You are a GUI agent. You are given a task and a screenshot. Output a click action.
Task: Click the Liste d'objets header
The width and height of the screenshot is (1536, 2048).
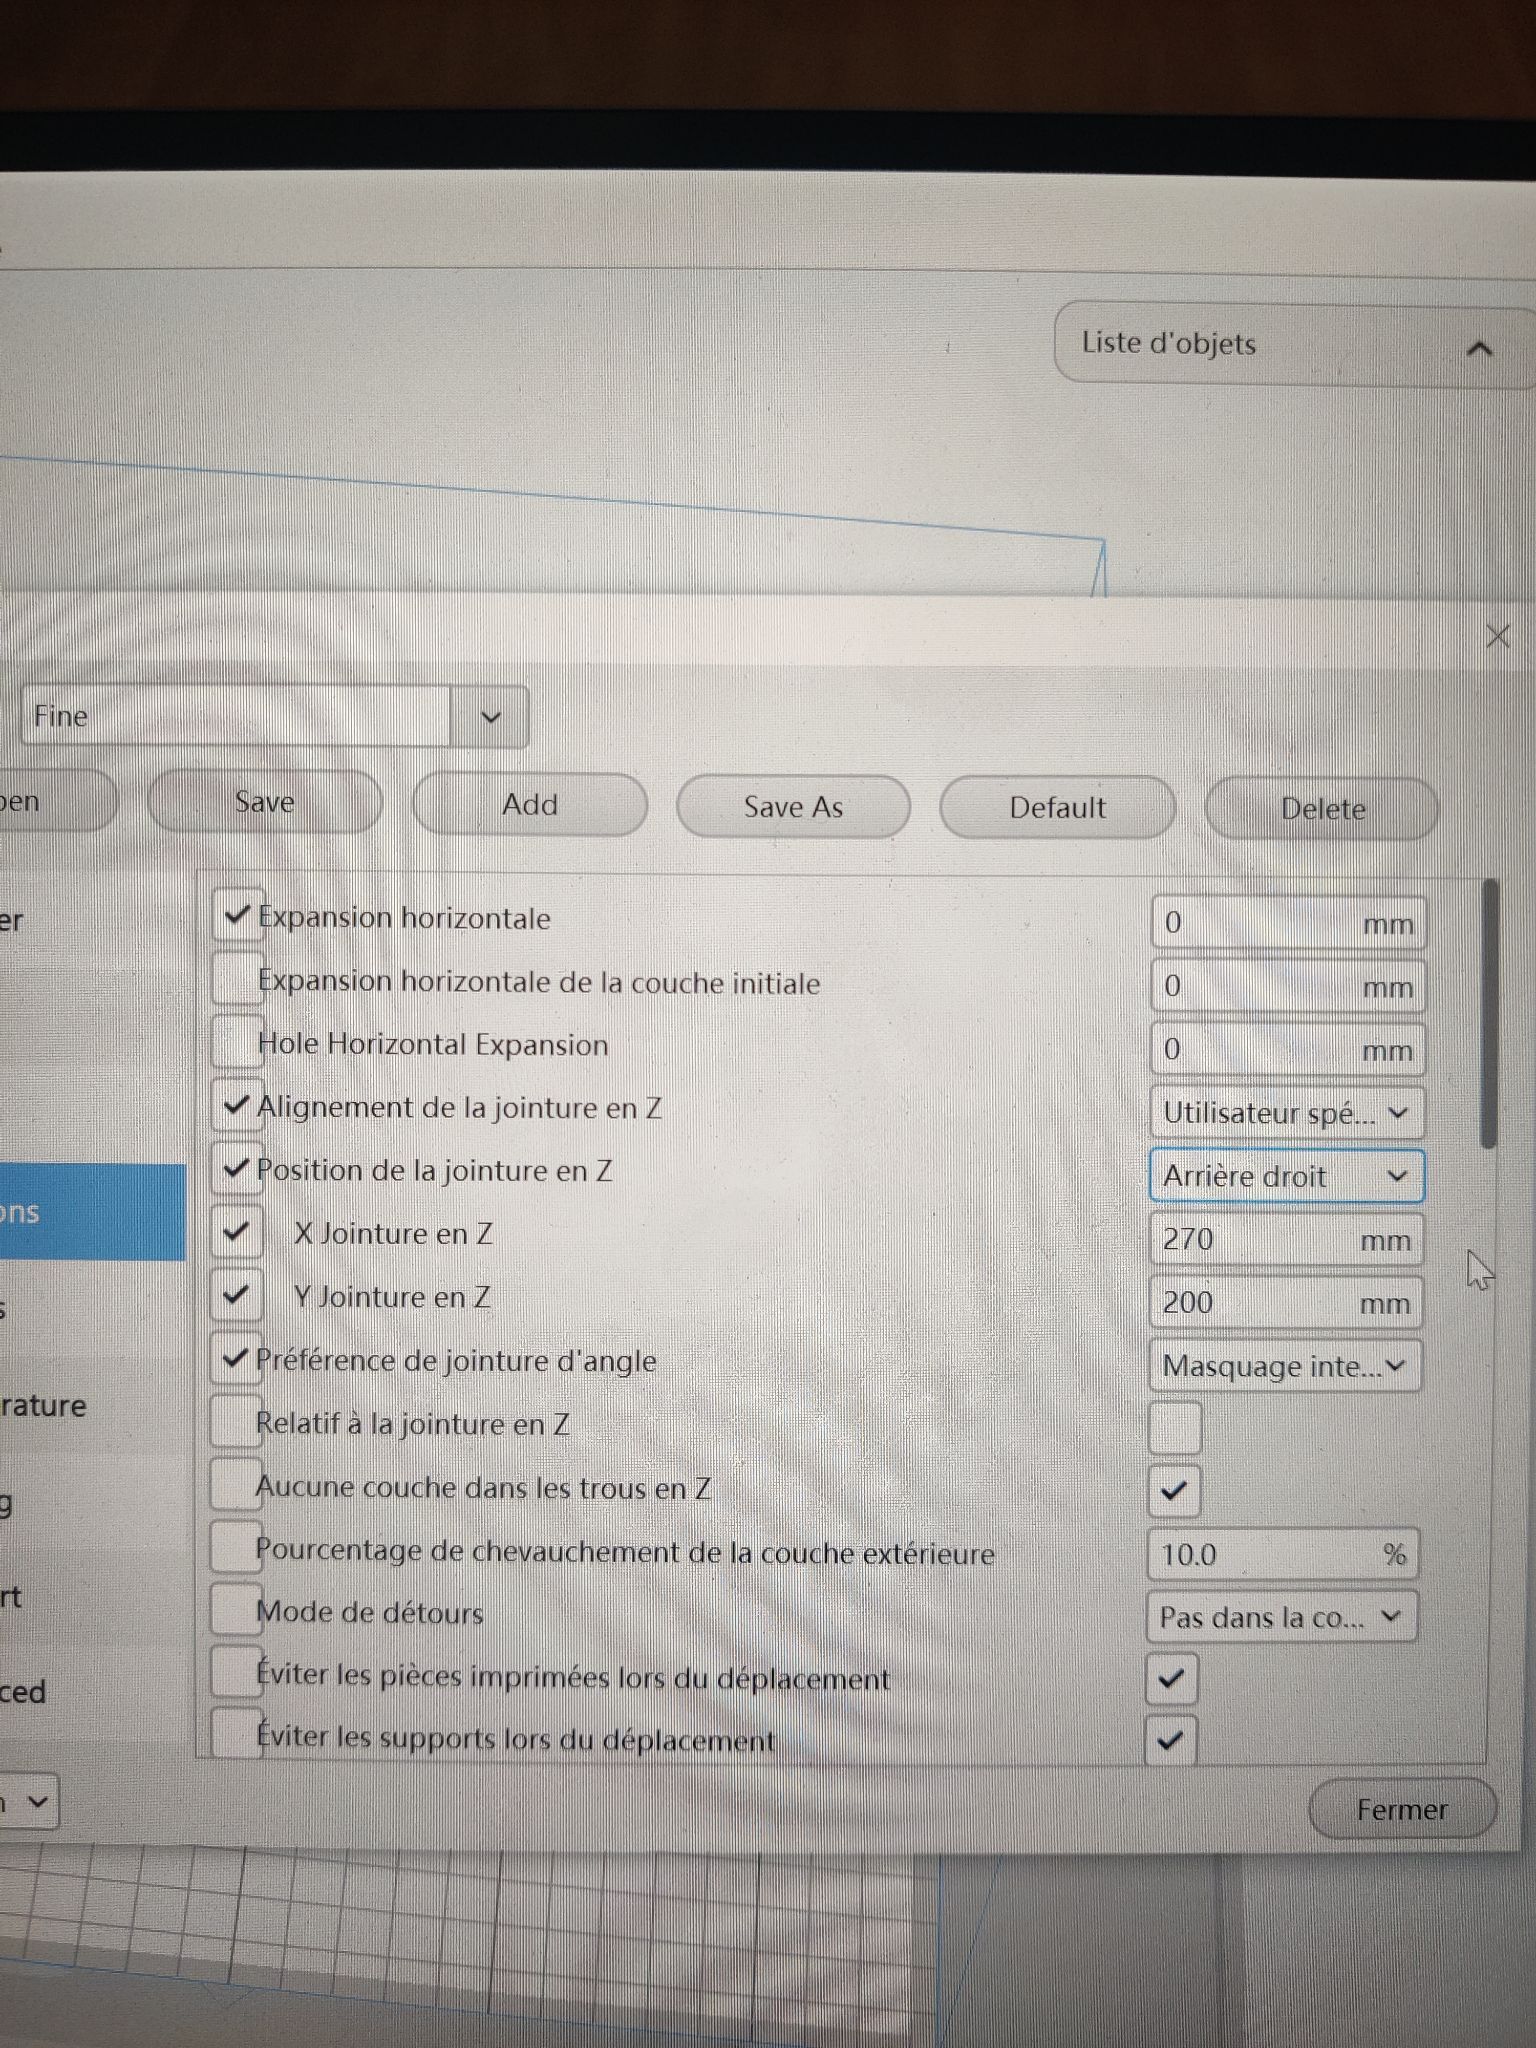coord(1295,343)
